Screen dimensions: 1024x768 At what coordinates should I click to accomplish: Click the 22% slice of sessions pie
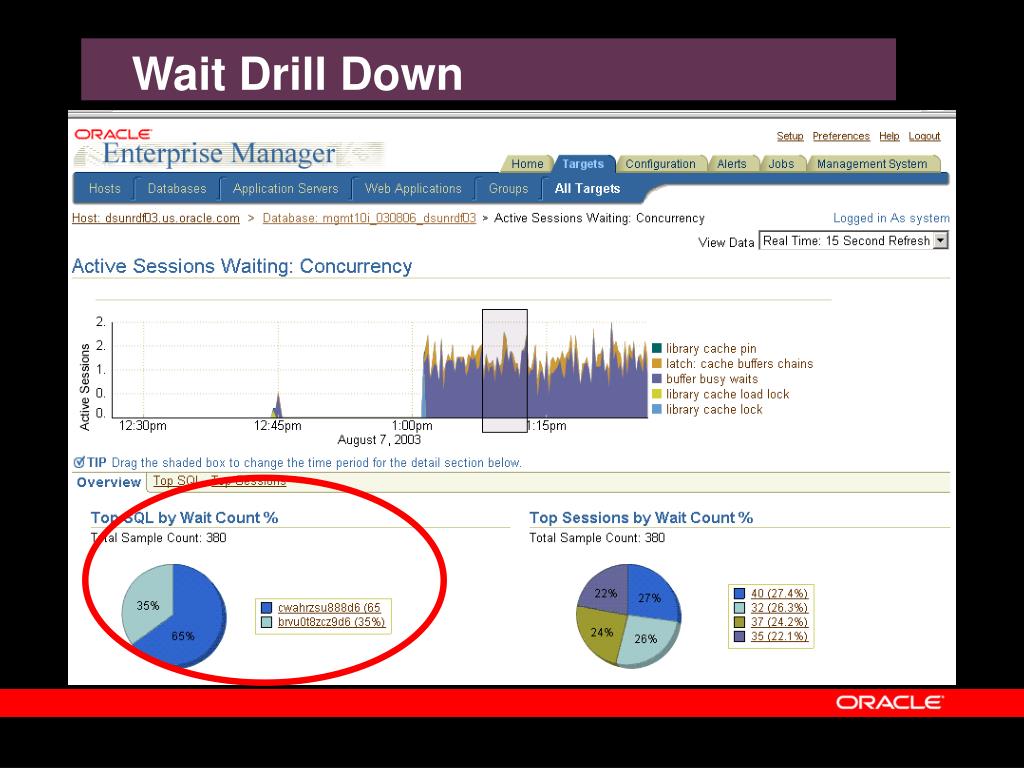[605, 591]
